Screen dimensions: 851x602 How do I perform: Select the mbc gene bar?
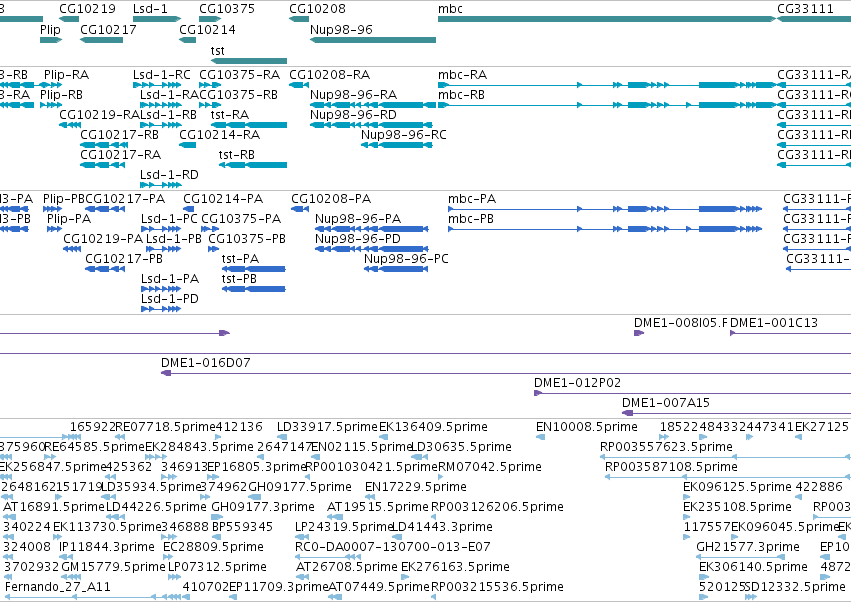pos(607,19)
